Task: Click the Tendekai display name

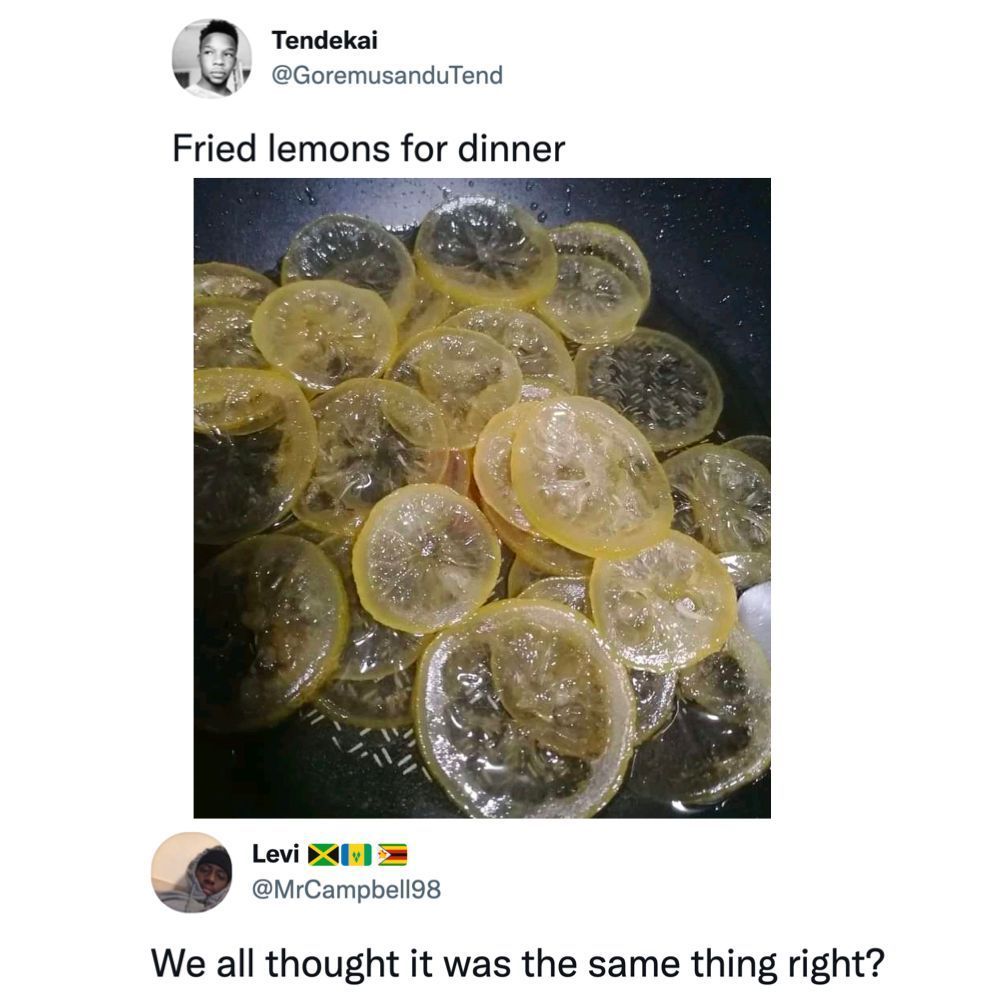Action: (x=324, y=41)
